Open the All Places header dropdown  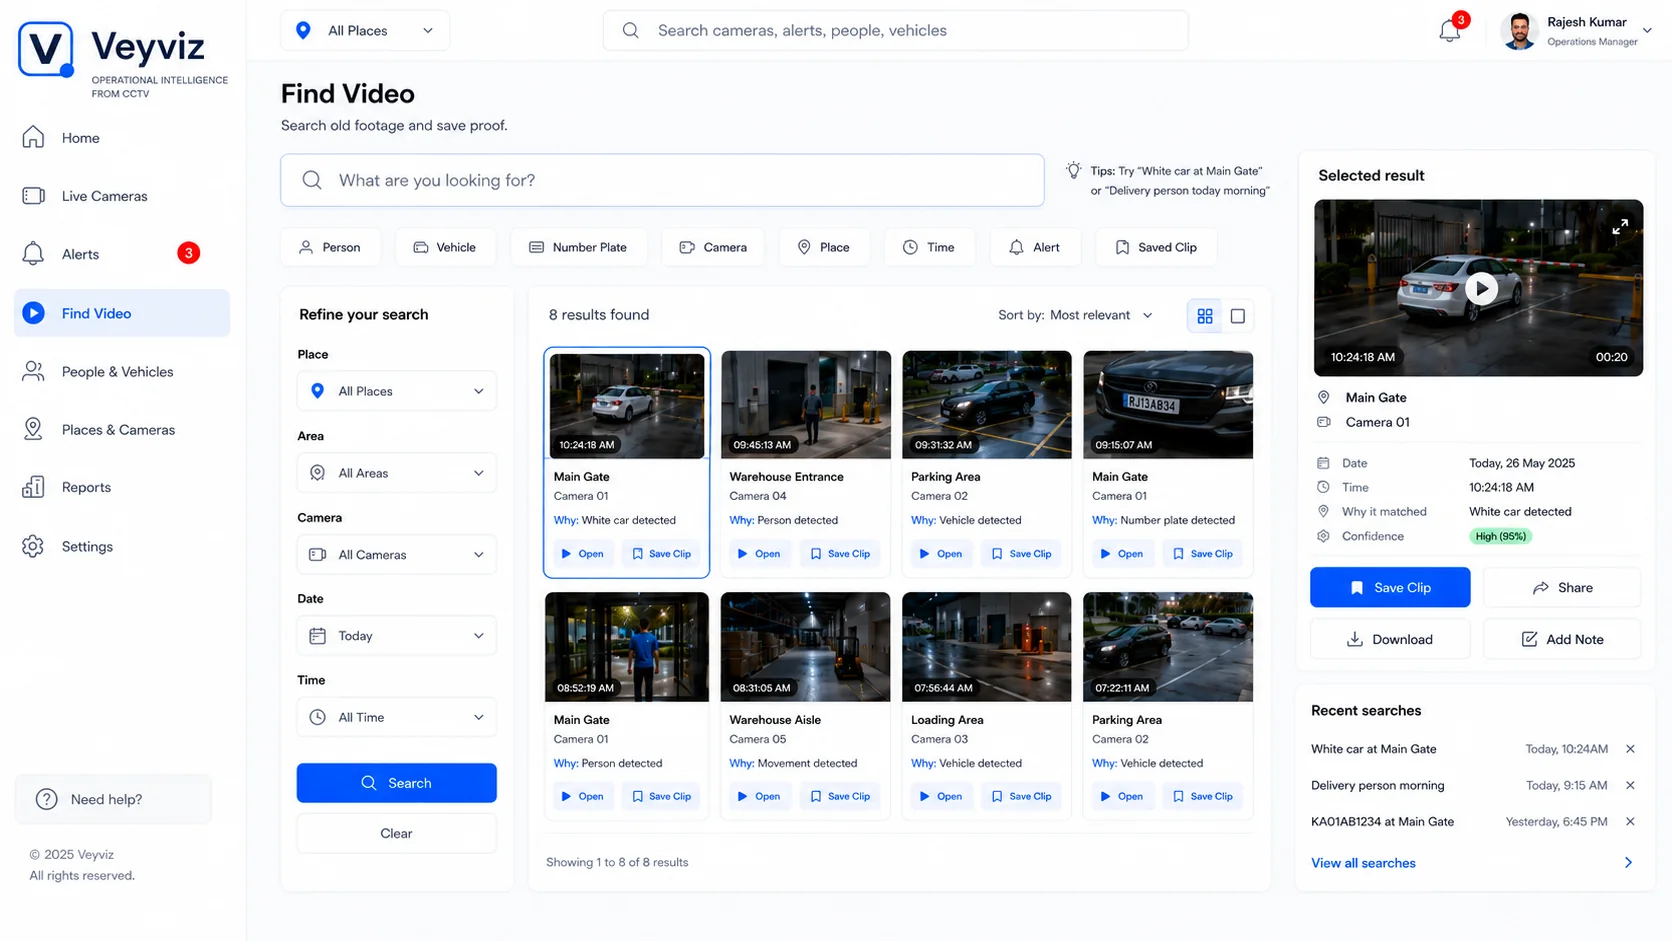[365, 31]
